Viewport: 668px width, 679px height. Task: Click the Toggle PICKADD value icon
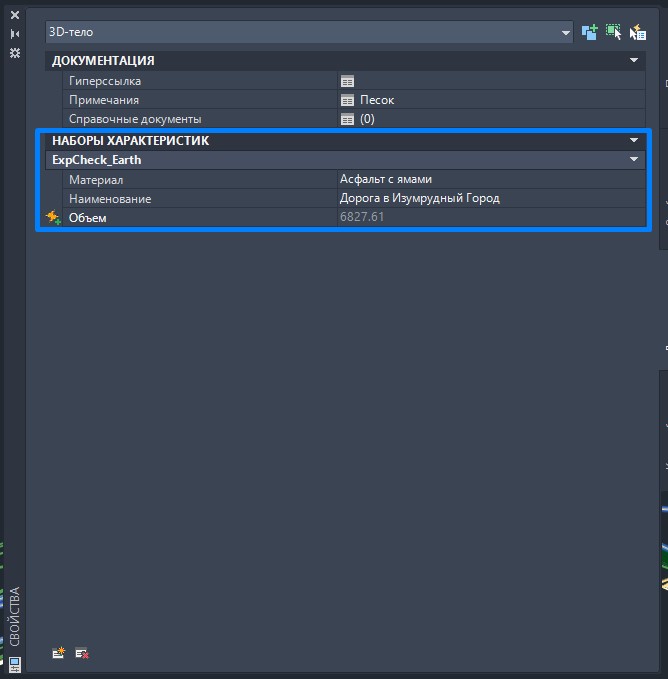(589, 32)
